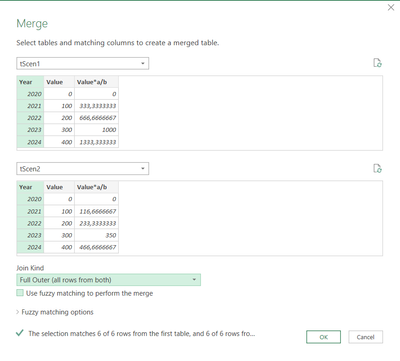Open the tScen1 table dropdown
Image resolution: width=400 pixels, height=361 pixels.
[x=83, y=63]
